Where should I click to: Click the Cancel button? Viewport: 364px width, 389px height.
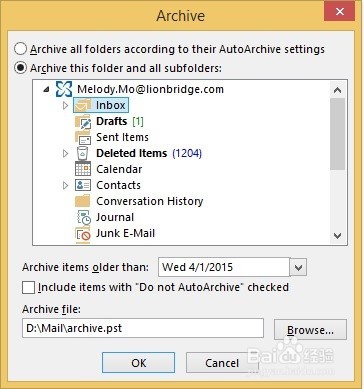(x=222, y=363)
